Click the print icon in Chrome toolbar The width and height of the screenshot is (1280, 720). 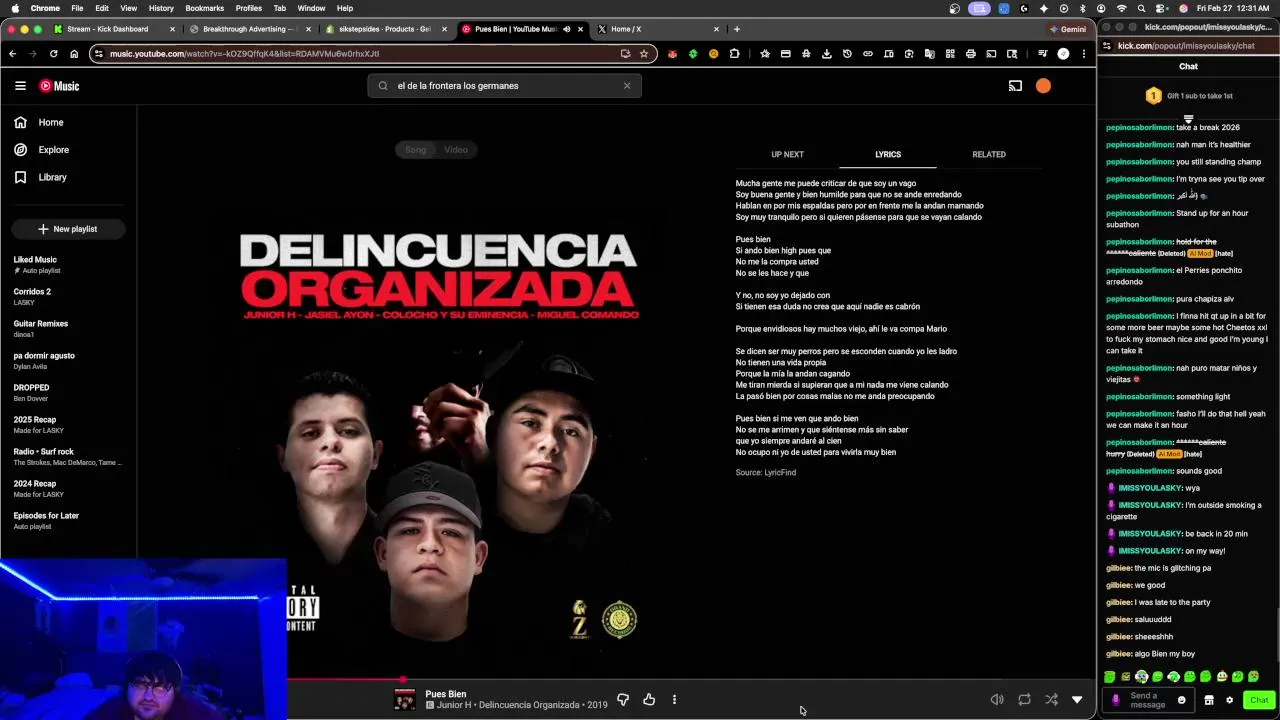970,54
